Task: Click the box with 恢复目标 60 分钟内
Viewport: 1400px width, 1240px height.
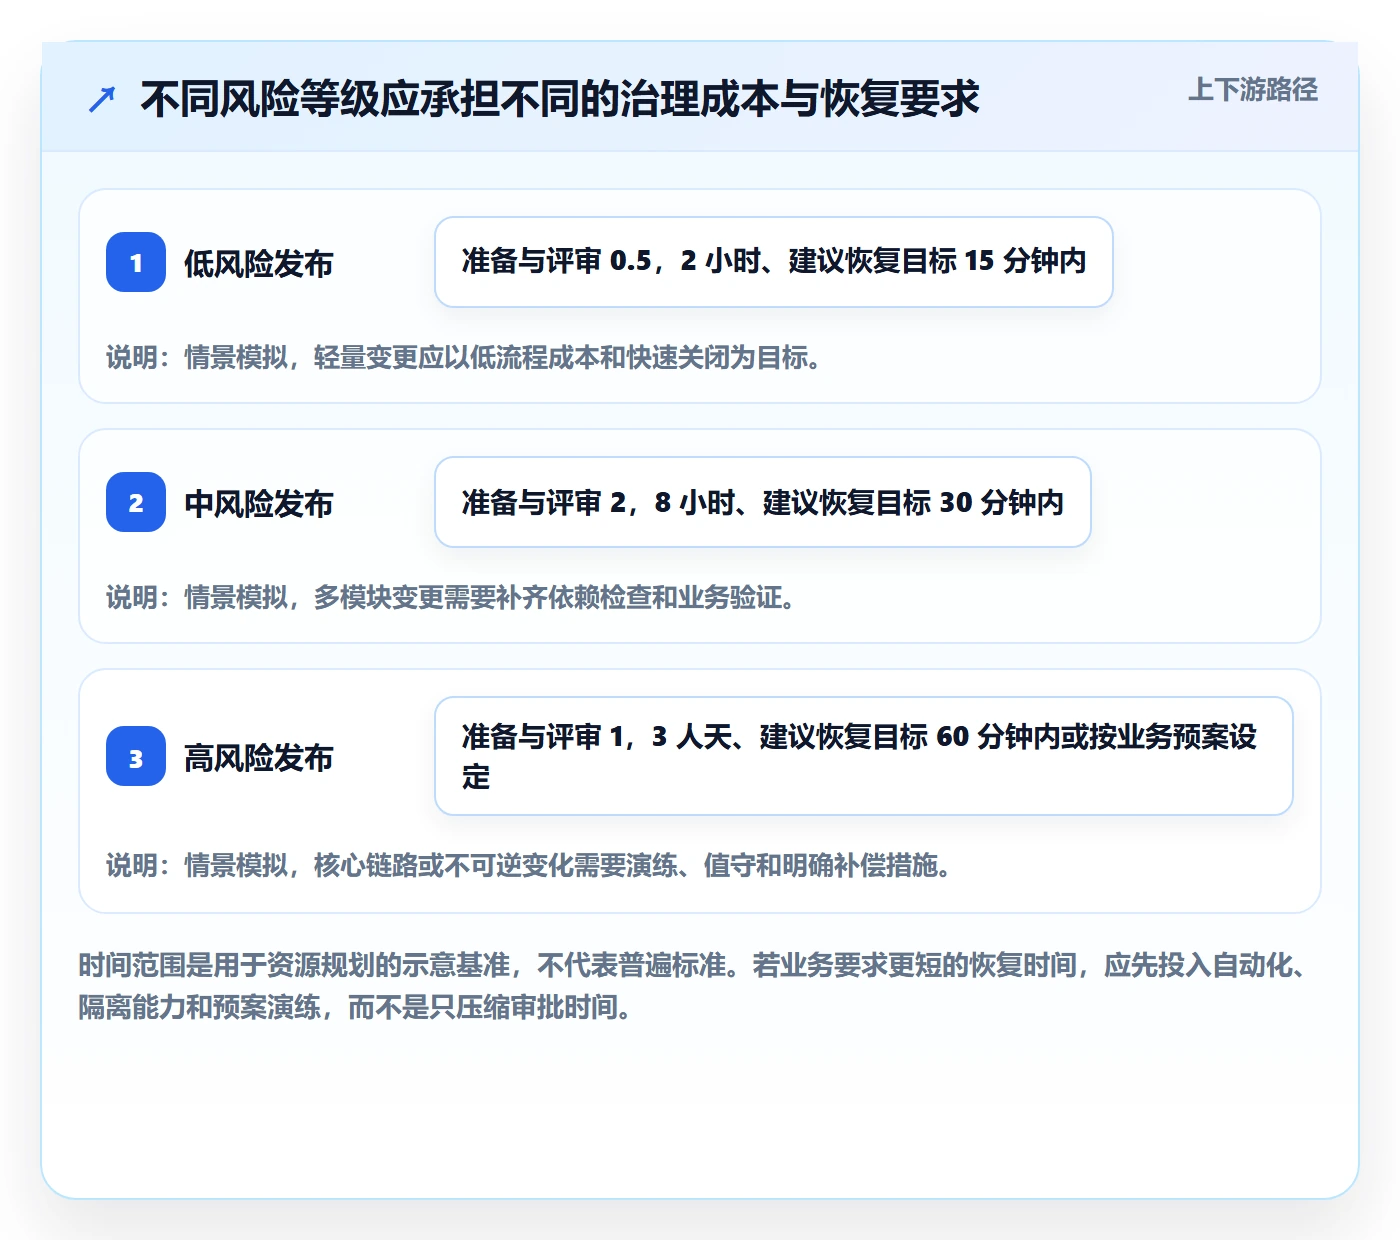Action: [x=864, y=756]
